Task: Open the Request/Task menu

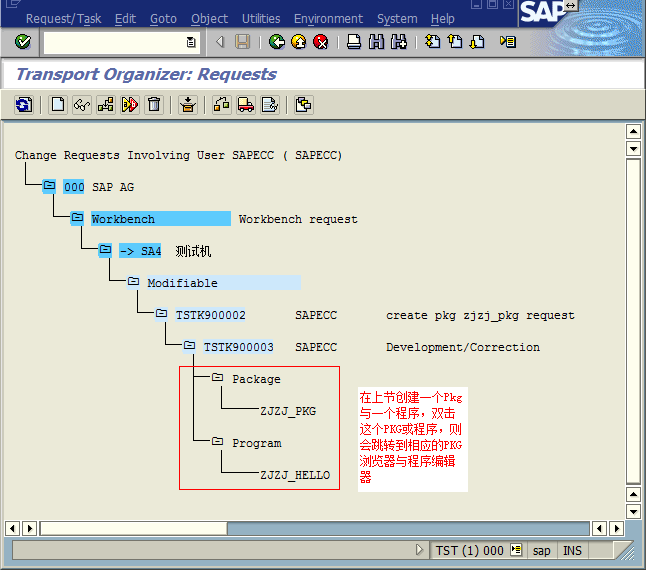Action: tap(63, 19)
